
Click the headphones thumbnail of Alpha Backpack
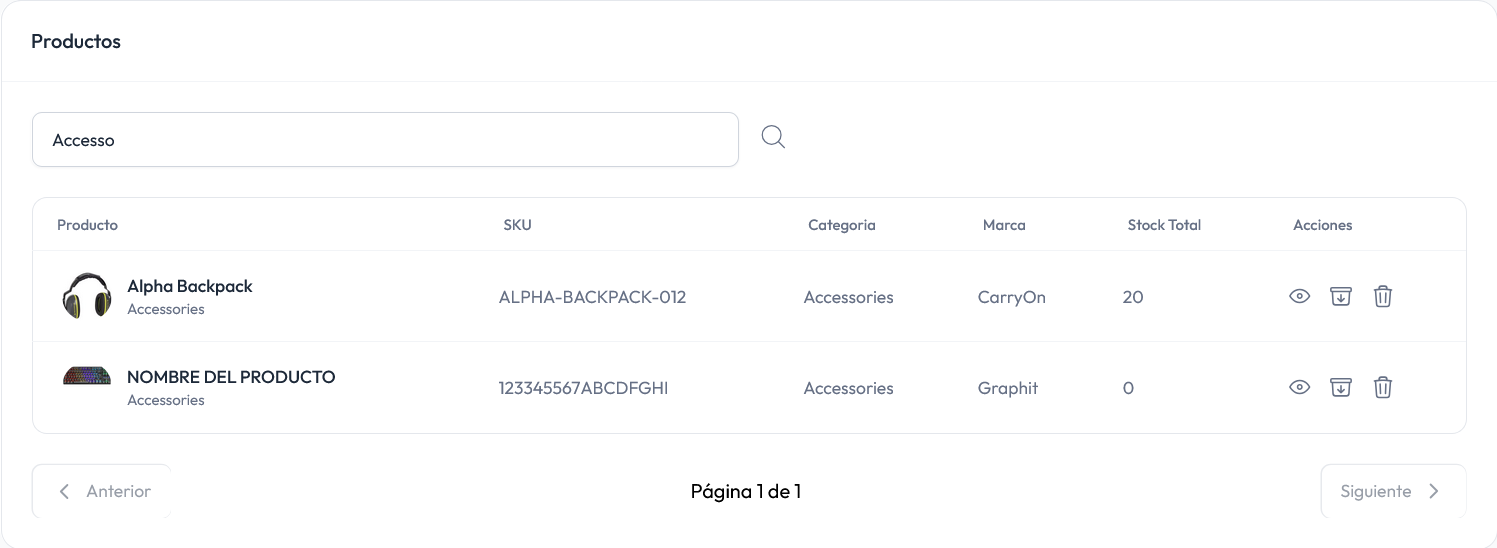click(x=87, y=296)
